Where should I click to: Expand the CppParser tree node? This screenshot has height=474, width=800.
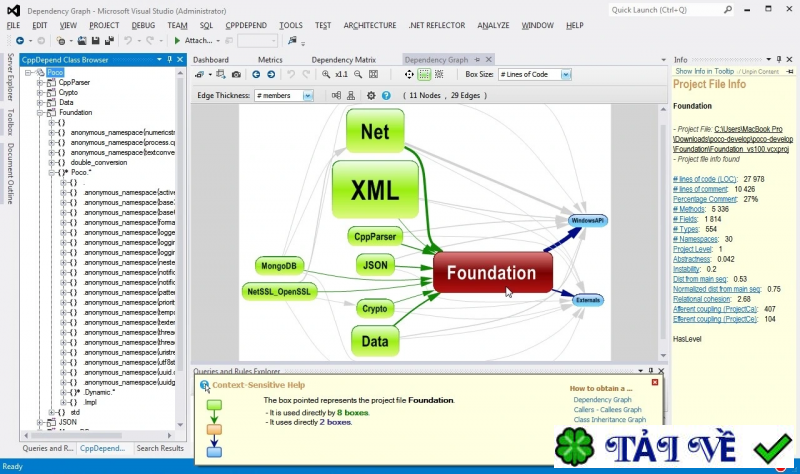40,82
